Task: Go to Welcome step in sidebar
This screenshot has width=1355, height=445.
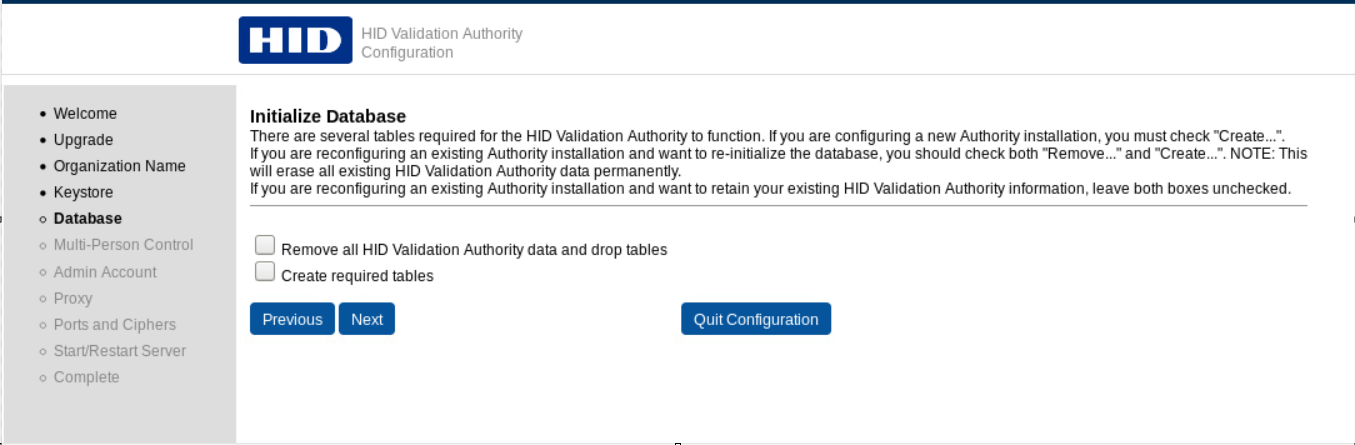Action: (85, 114)
